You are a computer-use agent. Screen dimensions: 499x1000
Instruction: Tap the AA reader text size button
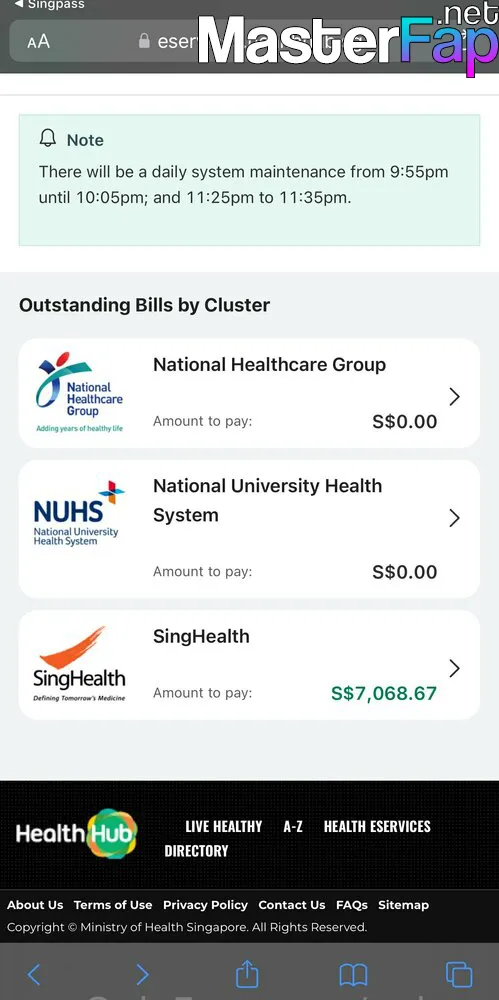click(x=38, y=41)
